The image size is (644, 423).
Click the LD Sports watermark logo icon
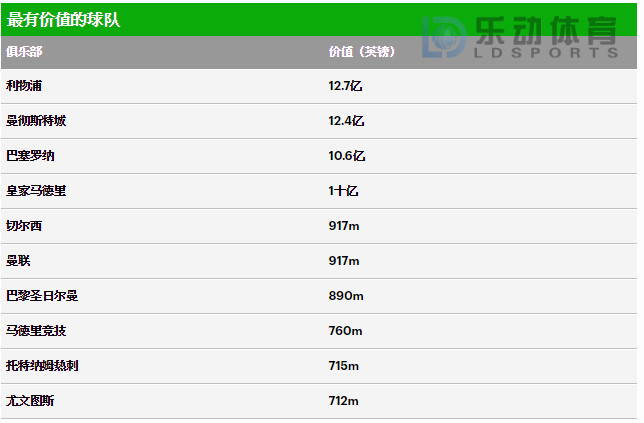(x=444, y=37)
